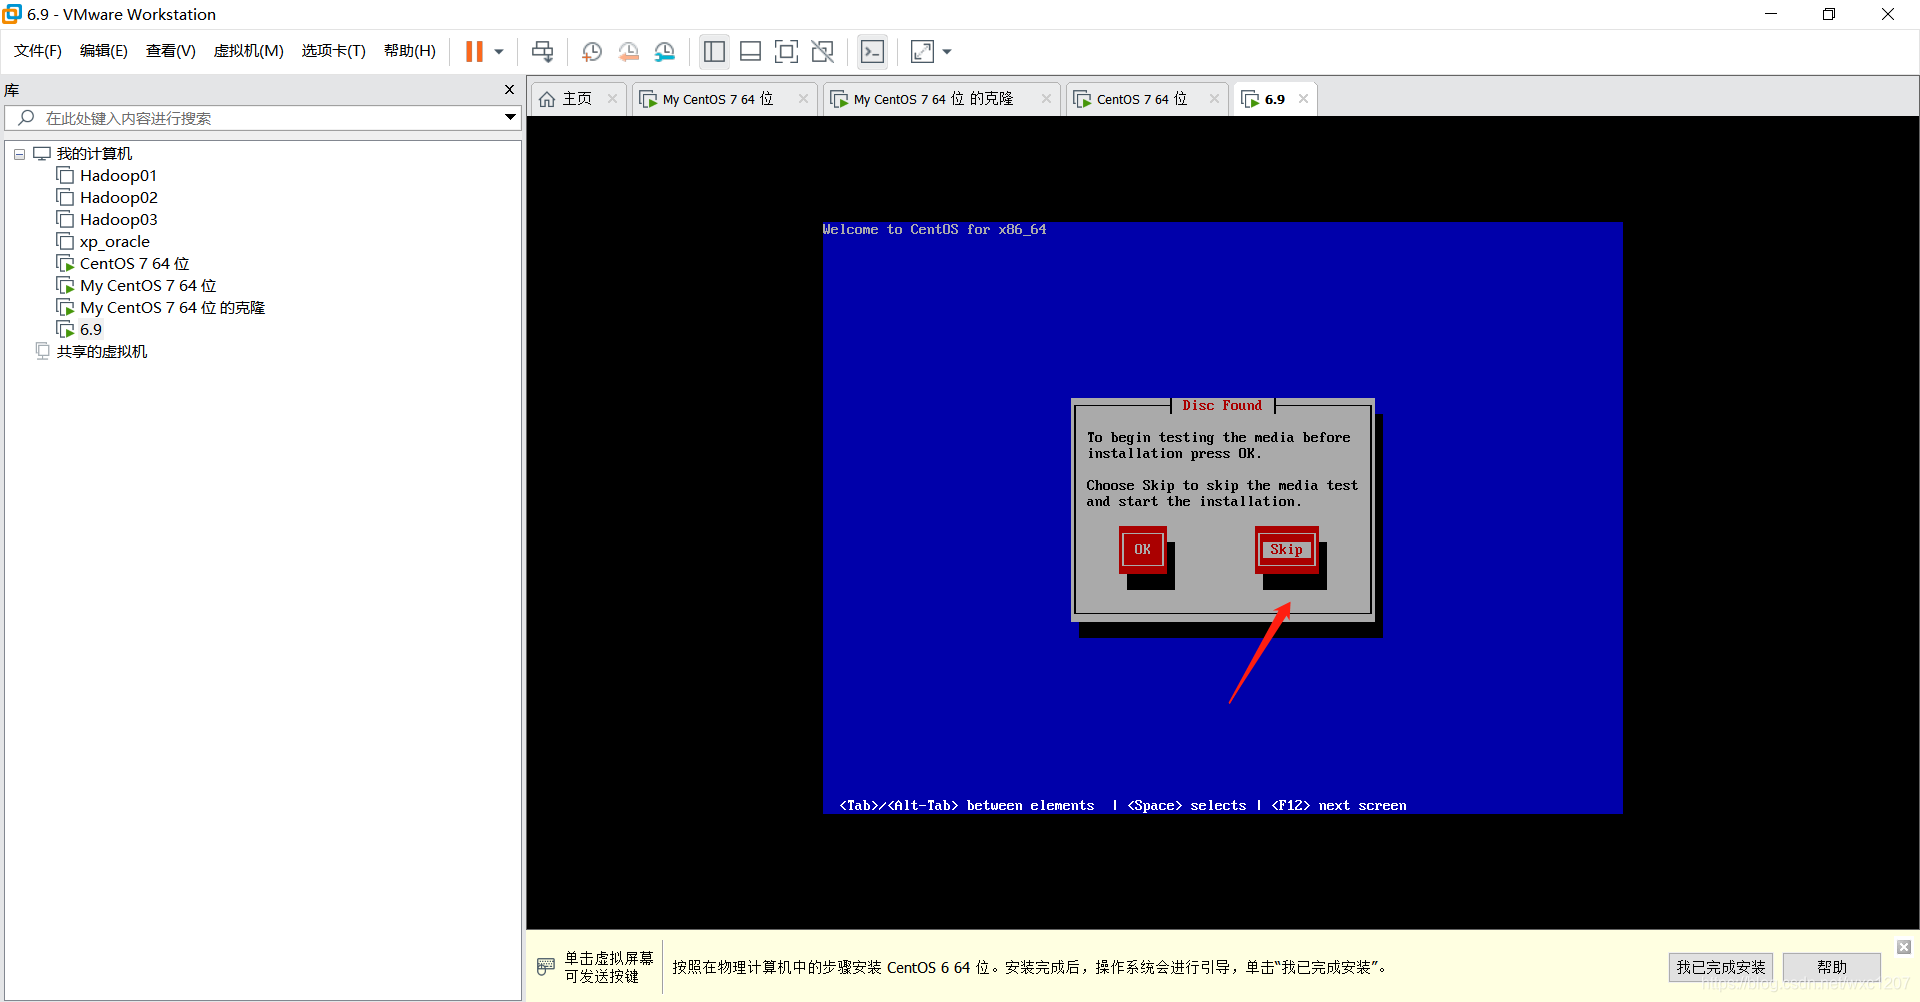The image size is (1920, 1002).
Task: Open the 虚拟机(M) menu
Action: tap(249, 51)
